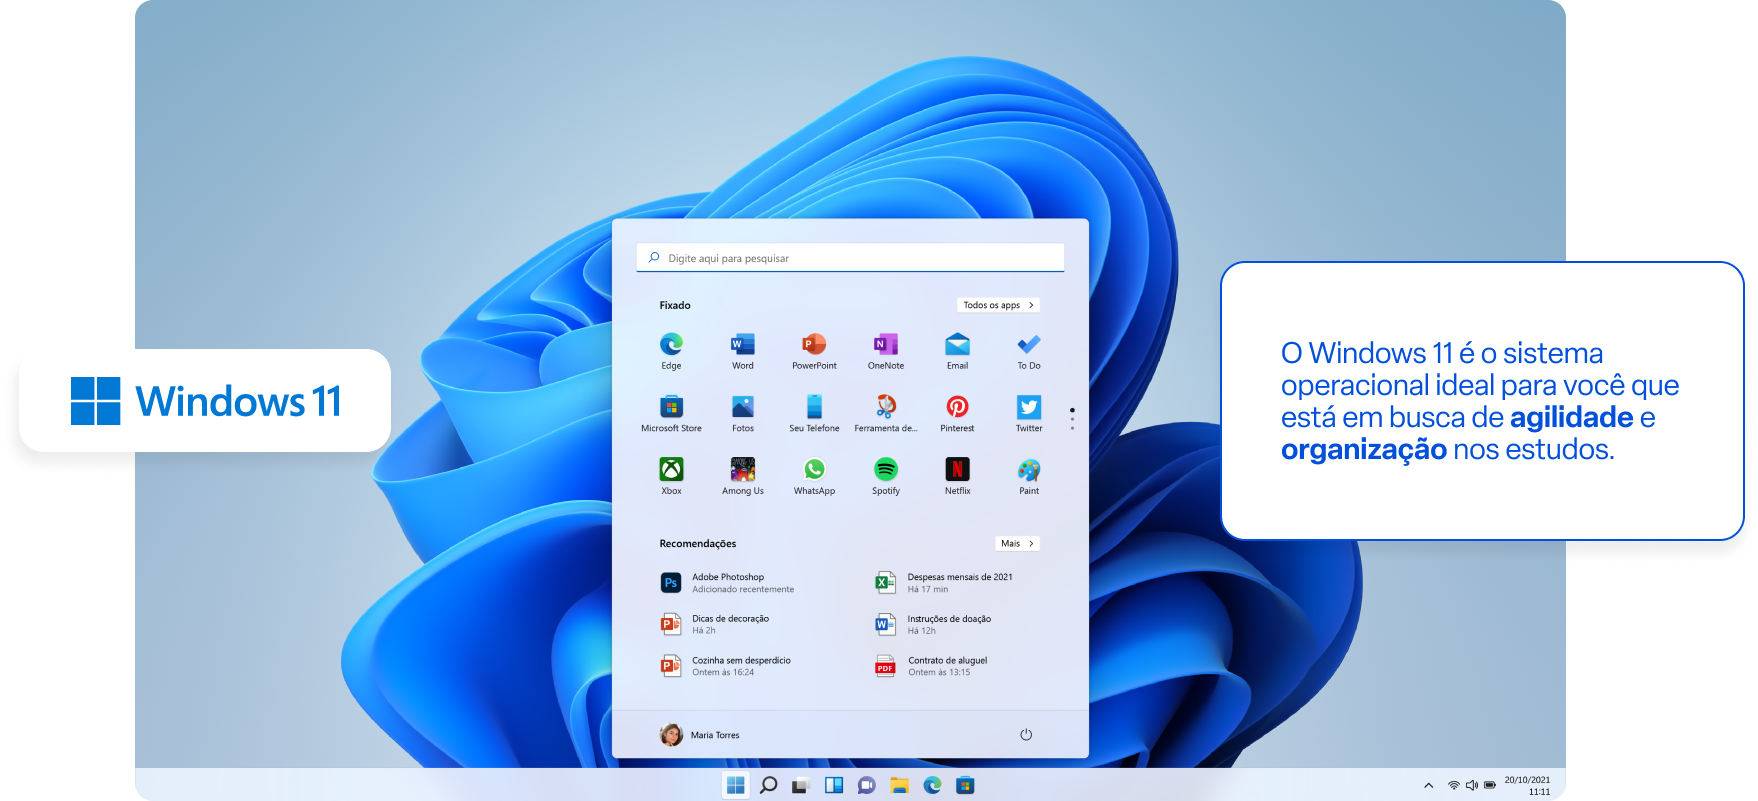Launch the Twitter app
This screenshot has height=801, width=1758.
[x=1029, y=413]
